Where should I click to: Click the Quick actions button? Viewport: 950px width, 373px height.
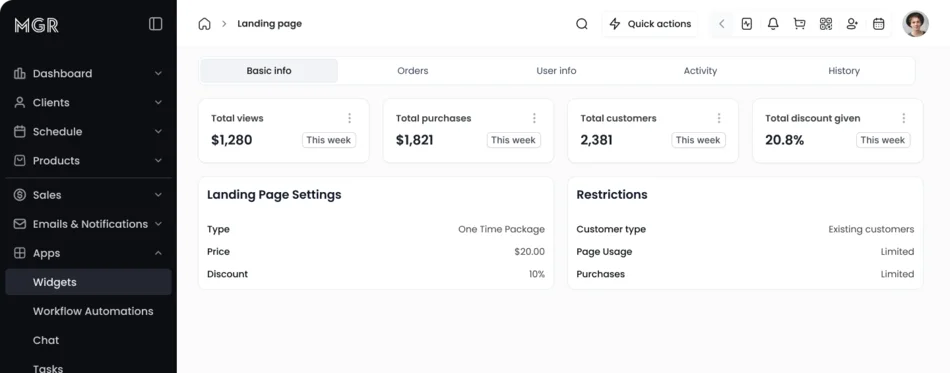pos(650,24)
